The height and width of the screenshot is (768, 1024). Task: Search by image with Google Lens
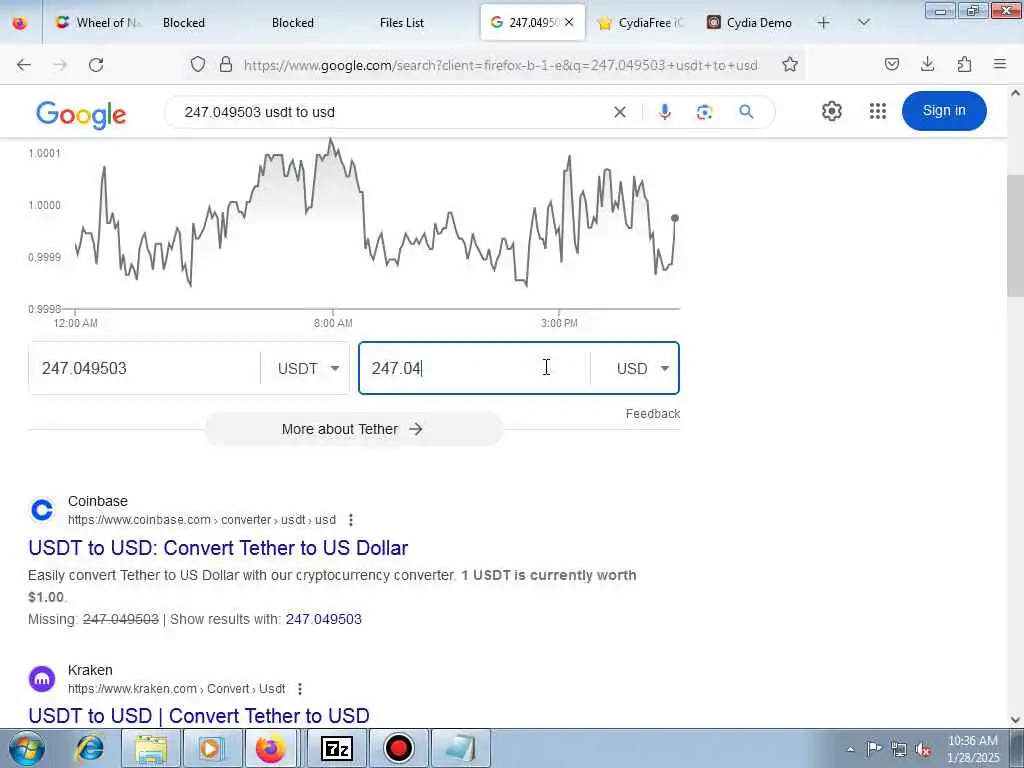(705, 112)
